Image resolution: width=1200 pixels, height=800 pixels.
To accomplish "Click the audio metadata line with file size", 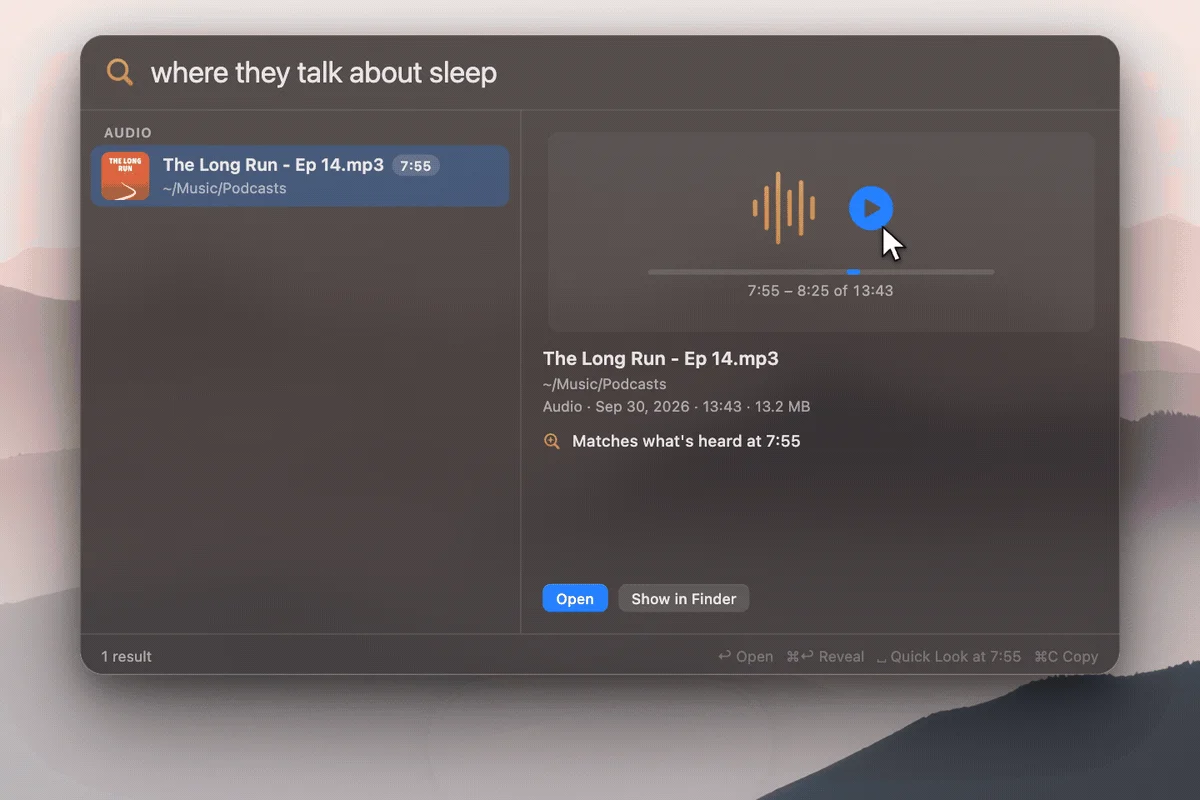I will coord(677,407).
